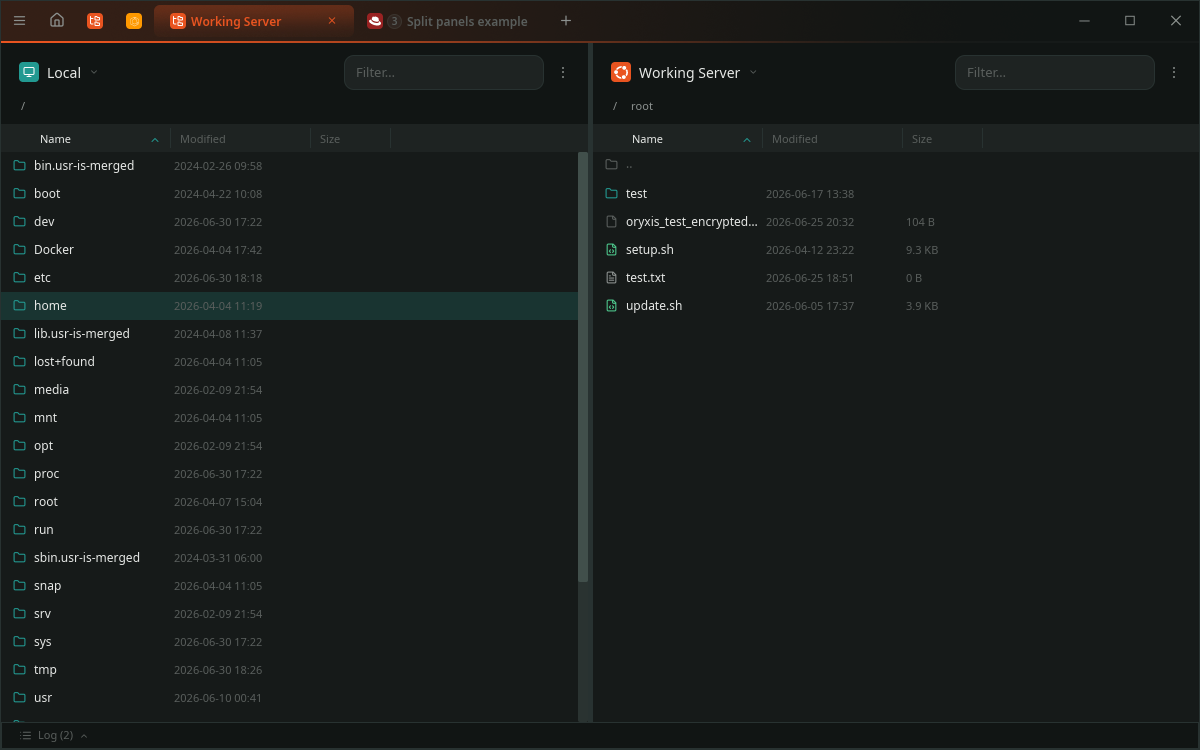Close the Working Server tab
The width and height of the screenshot is (1200, 750).
332,21
